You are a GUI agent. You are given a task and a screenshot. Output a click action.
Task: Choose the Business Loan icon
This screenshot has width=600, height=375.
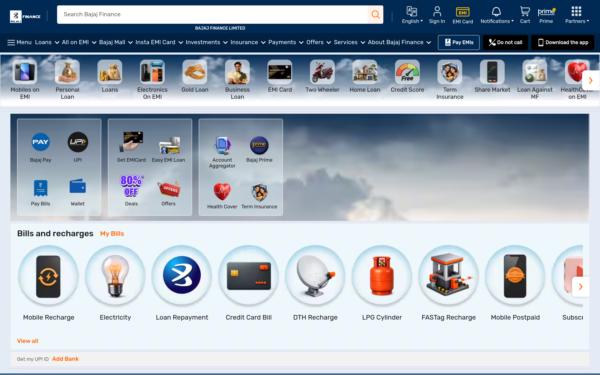click(237, 72)
